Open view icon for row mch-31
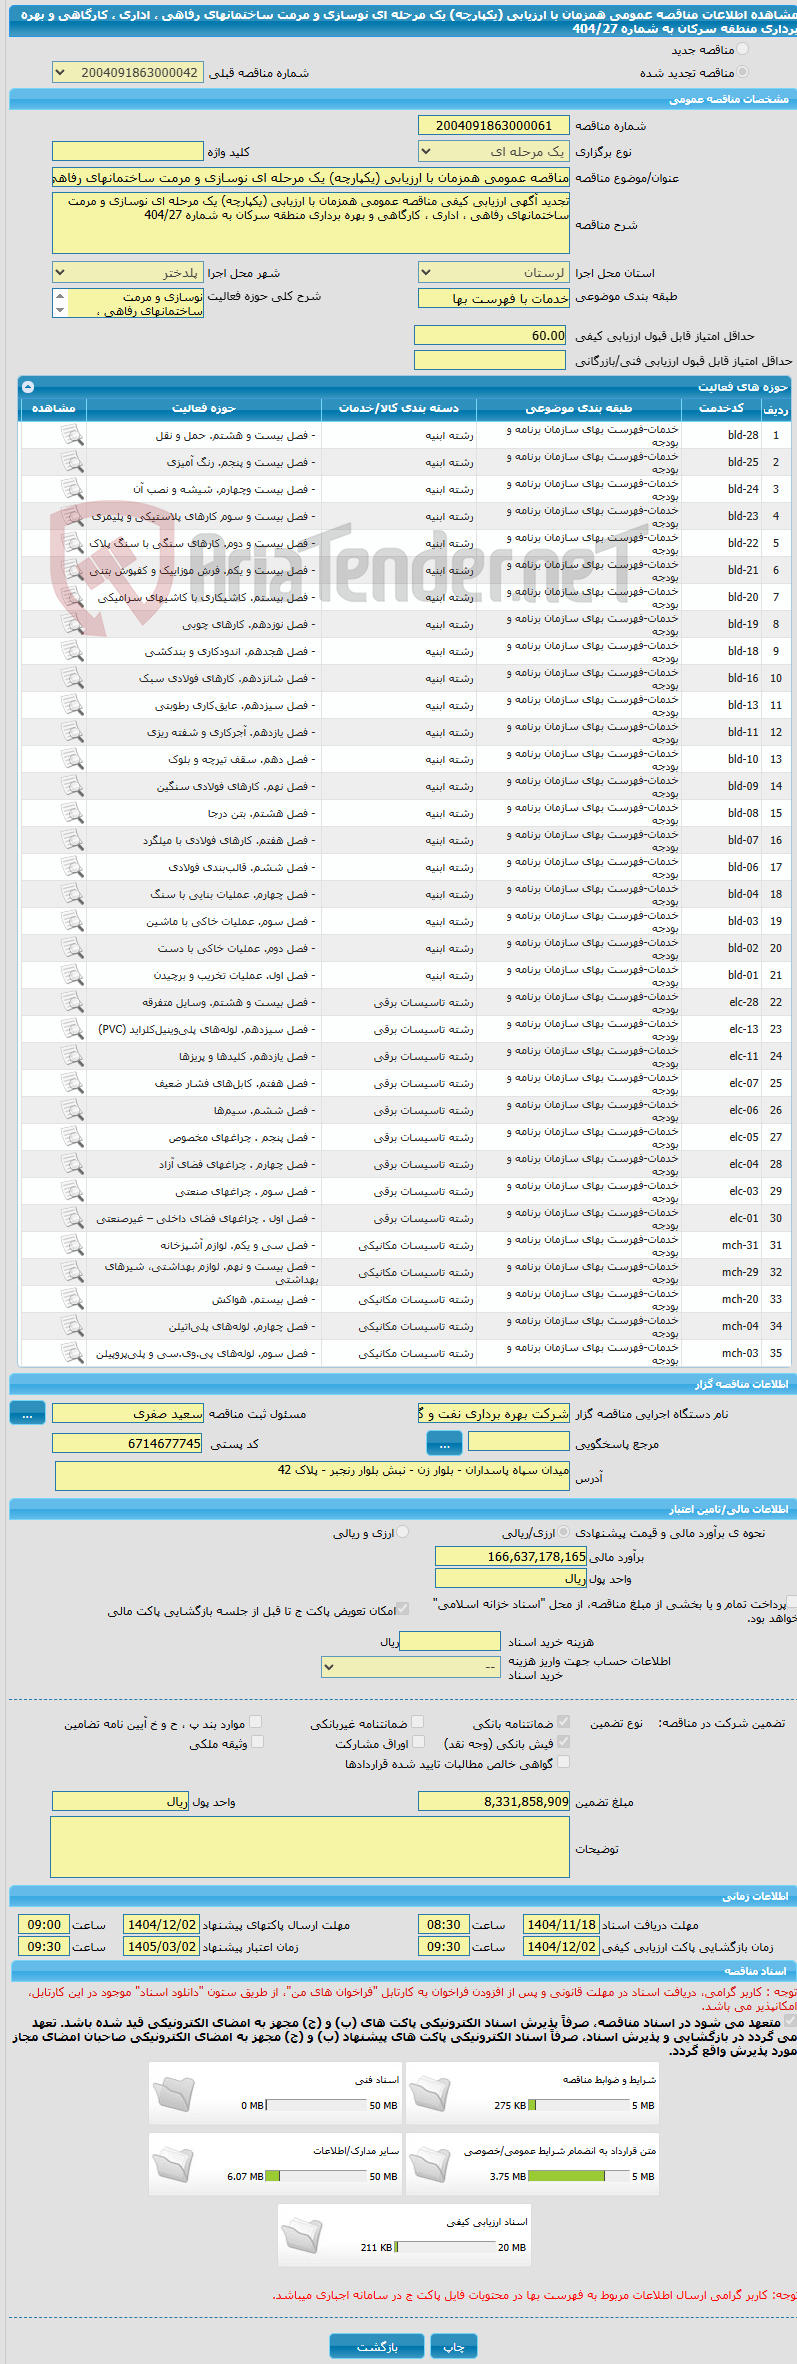Image resolution: width=797 pixels, height=2364 pixels. [72, 1245]
